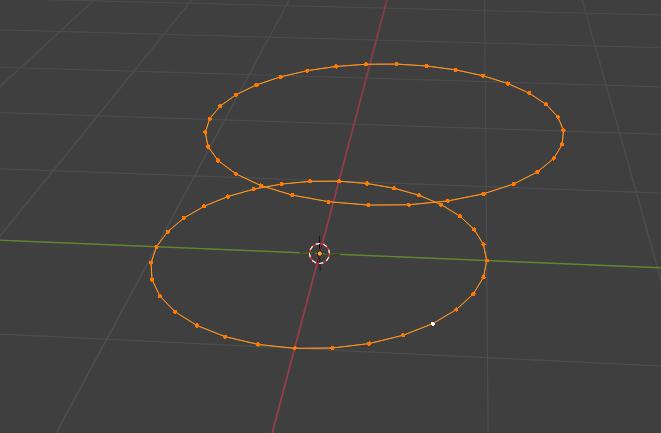Click the 3D cursor at the origin
The height and width of the screenshot is (433, 661).
tap(320, 253)
